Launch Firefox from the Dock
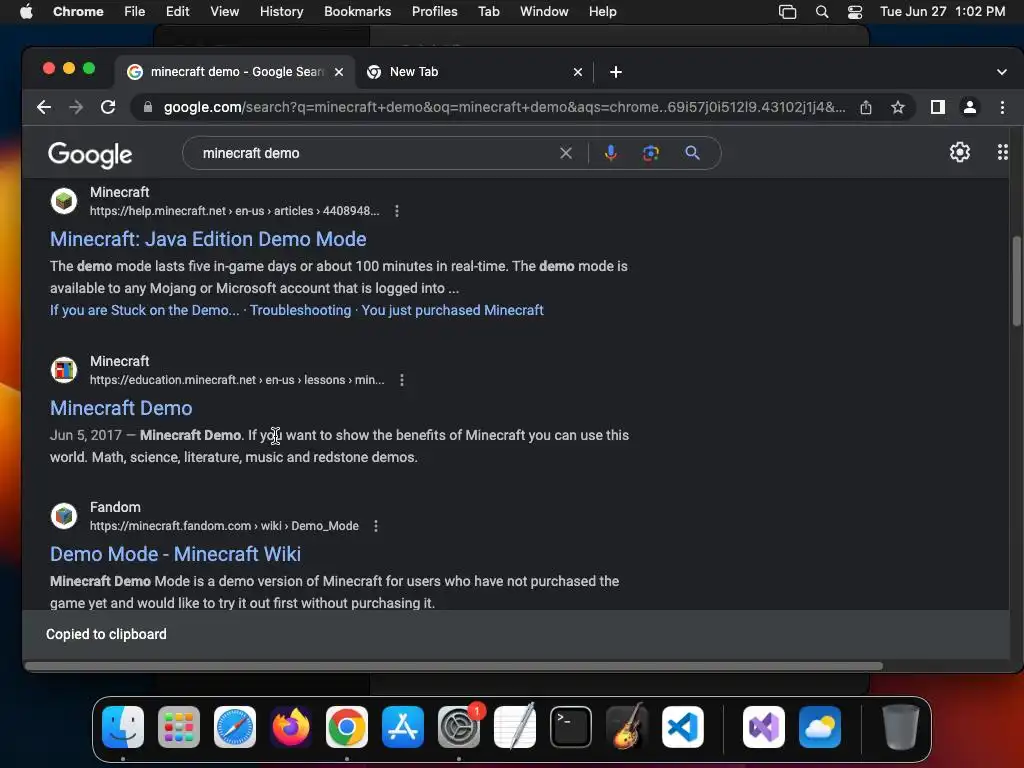The image size is (1024, 768). point(291,727)
